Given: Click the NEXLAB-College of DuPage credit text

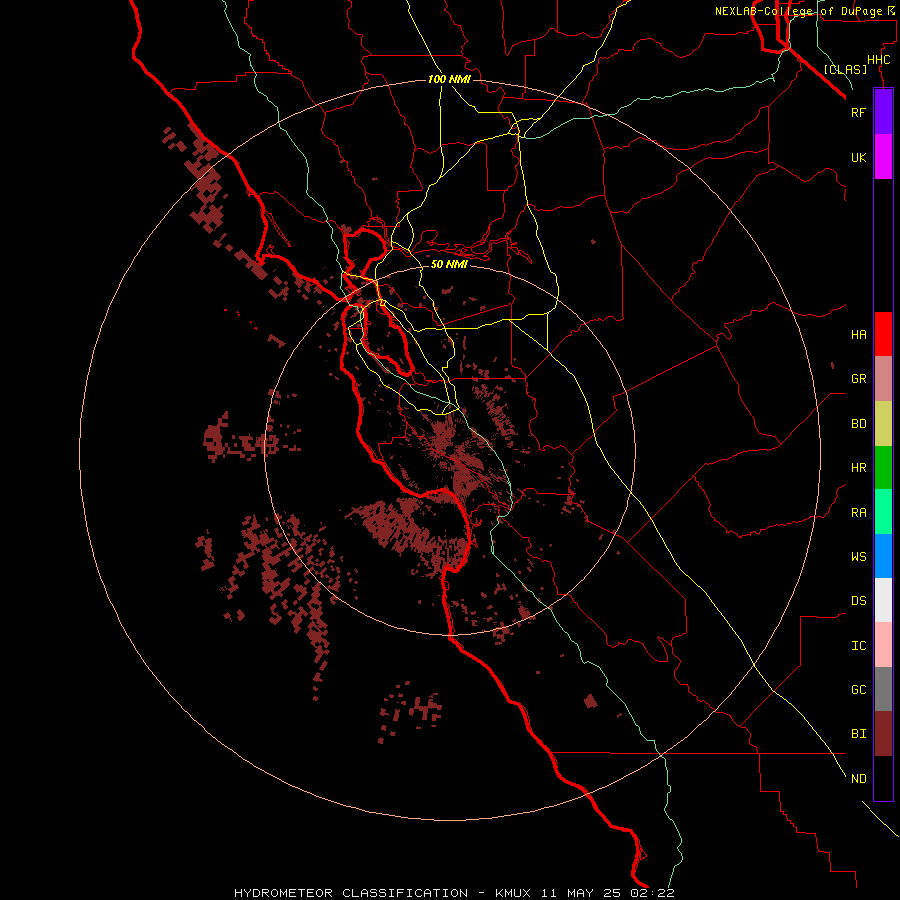Looking at the screenshot, I should (x=798, y=11).
